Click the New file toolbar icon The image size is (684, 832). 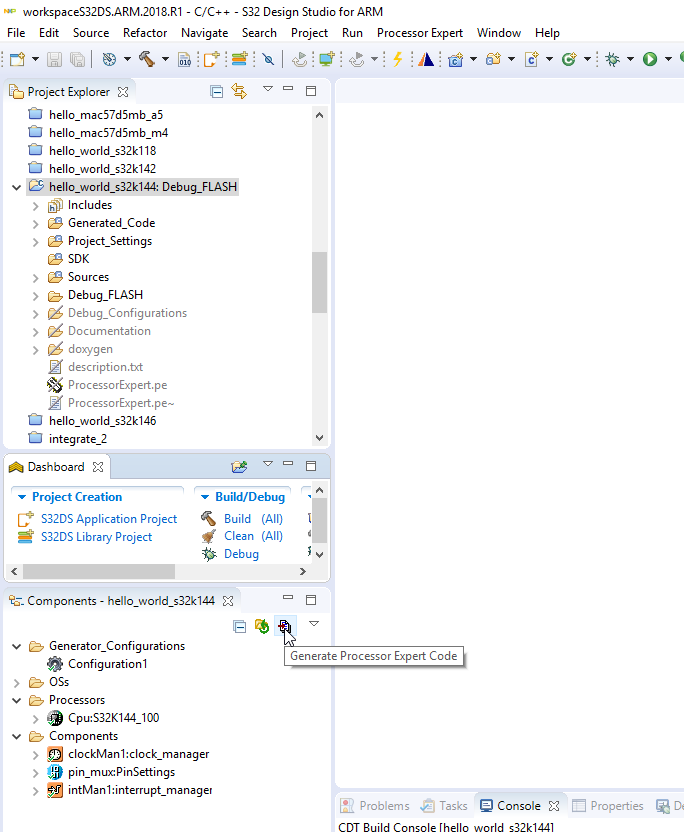[17, 59]
